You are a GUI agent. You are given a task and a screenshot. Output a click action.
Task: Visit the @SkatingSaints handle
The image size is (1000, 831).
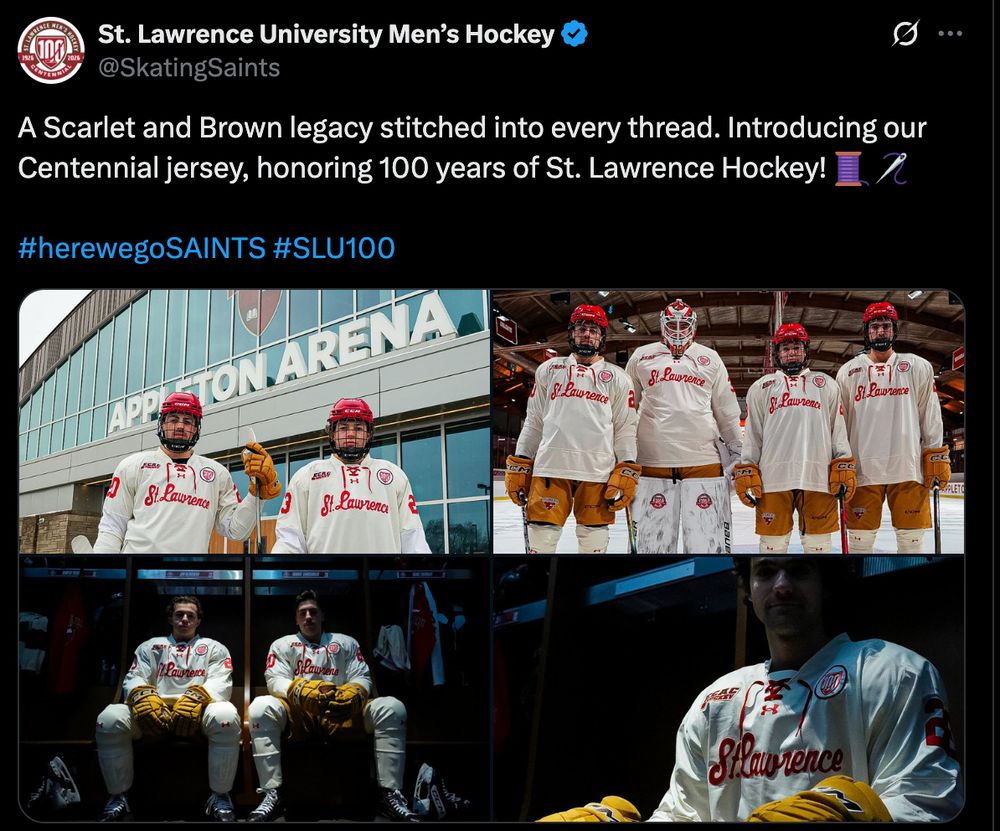point(189,68)
